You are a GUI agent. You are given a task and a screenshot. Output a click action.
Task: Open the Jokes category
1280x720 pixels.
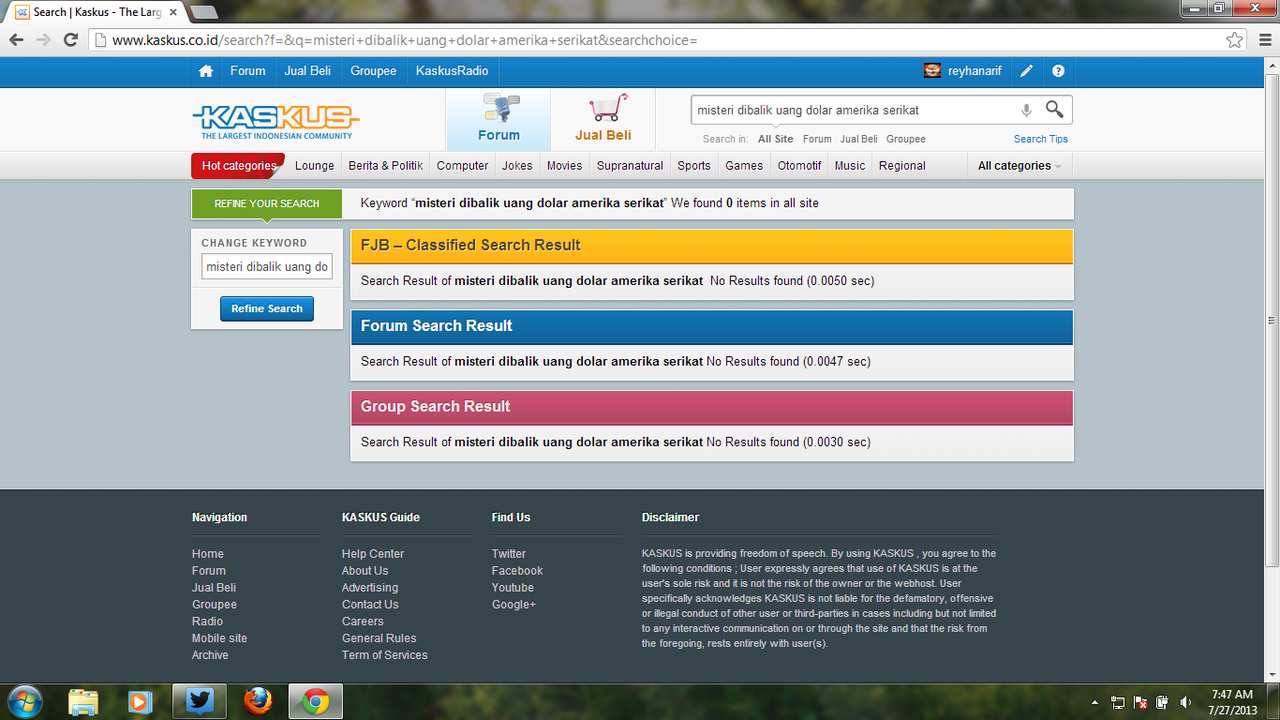(517, 166)
